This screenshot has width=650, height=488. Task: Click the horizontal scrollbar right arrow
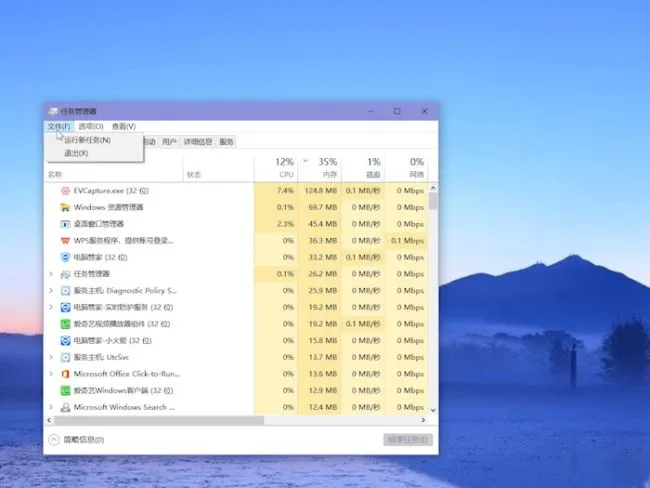tap(423, 420)
